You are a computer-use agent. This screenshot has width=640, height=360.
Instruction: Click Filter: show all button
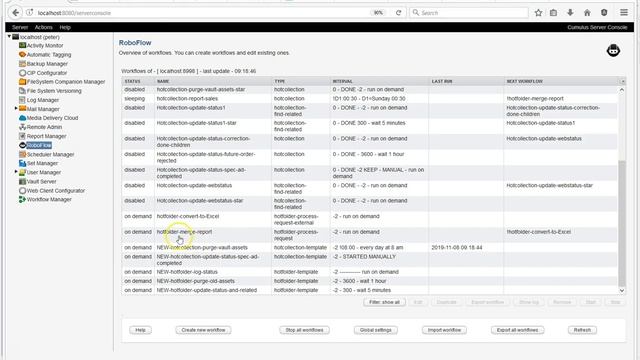384,302
